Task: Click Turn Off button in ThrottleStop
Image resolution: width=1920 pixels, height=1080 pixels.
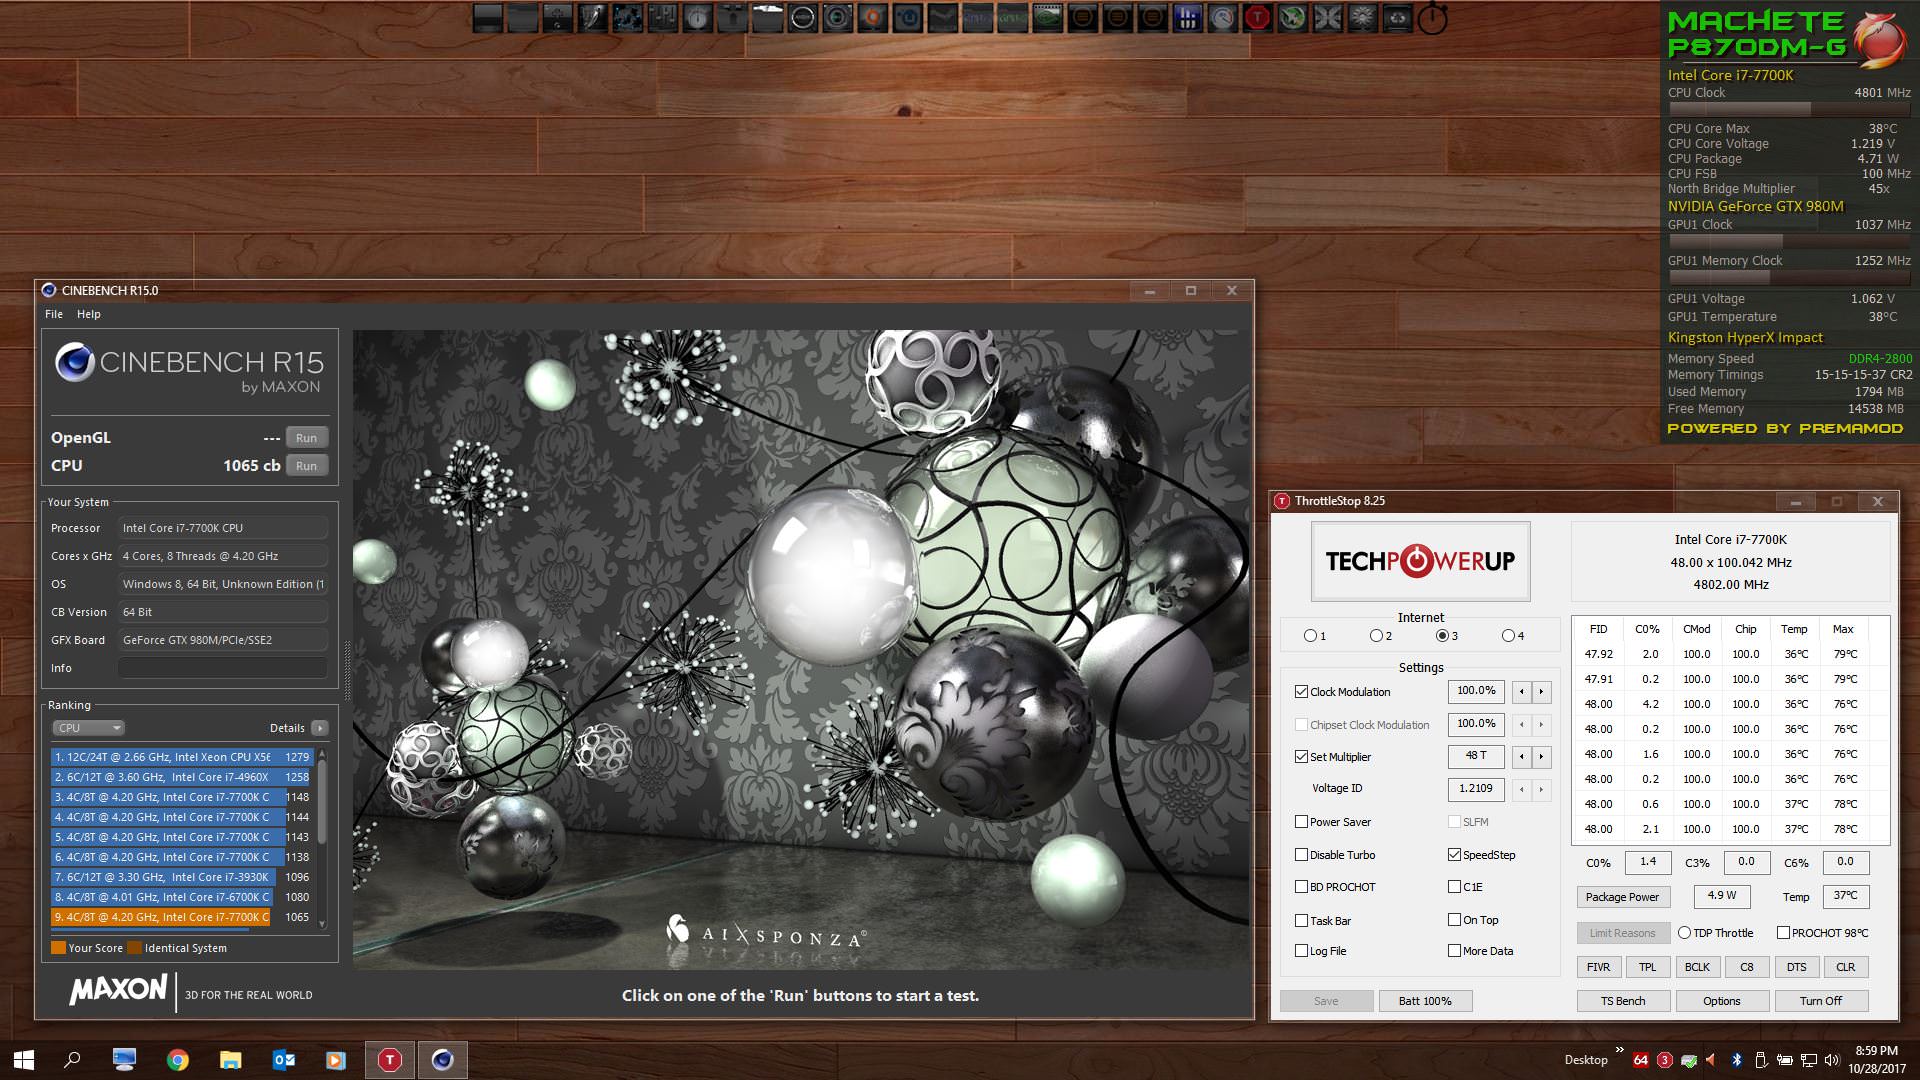Action: [x=1821, y=1001]
